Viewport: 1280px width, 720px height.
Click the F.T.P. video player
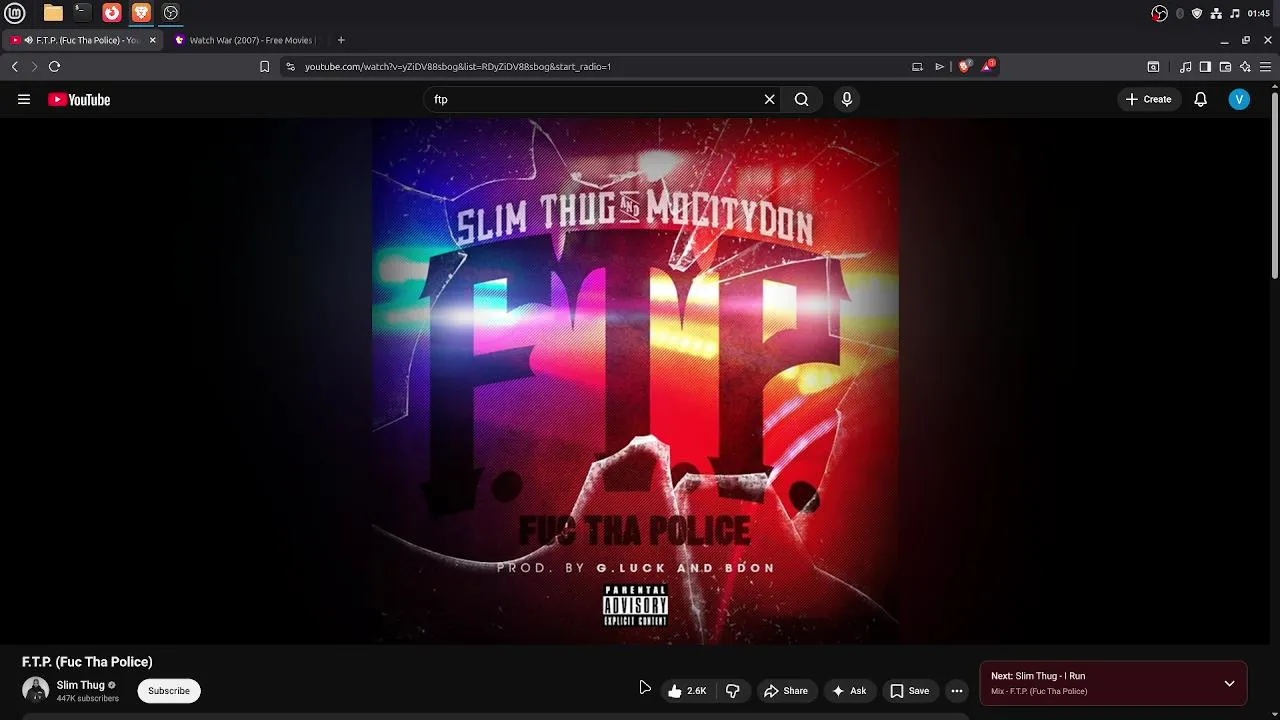[635, 381]
